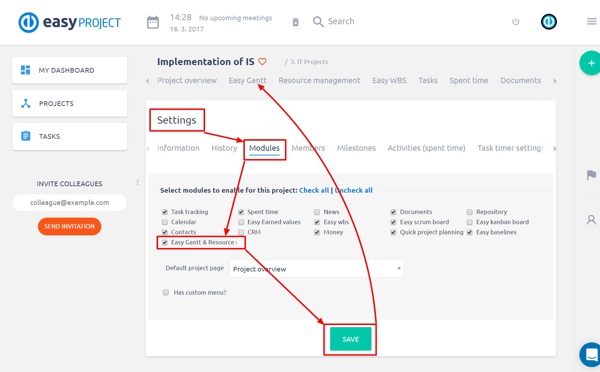The width and height of the screenshot is (600, 372).
Task: Open Activities (spent time) tab
Action: click(x=426, y=148)
